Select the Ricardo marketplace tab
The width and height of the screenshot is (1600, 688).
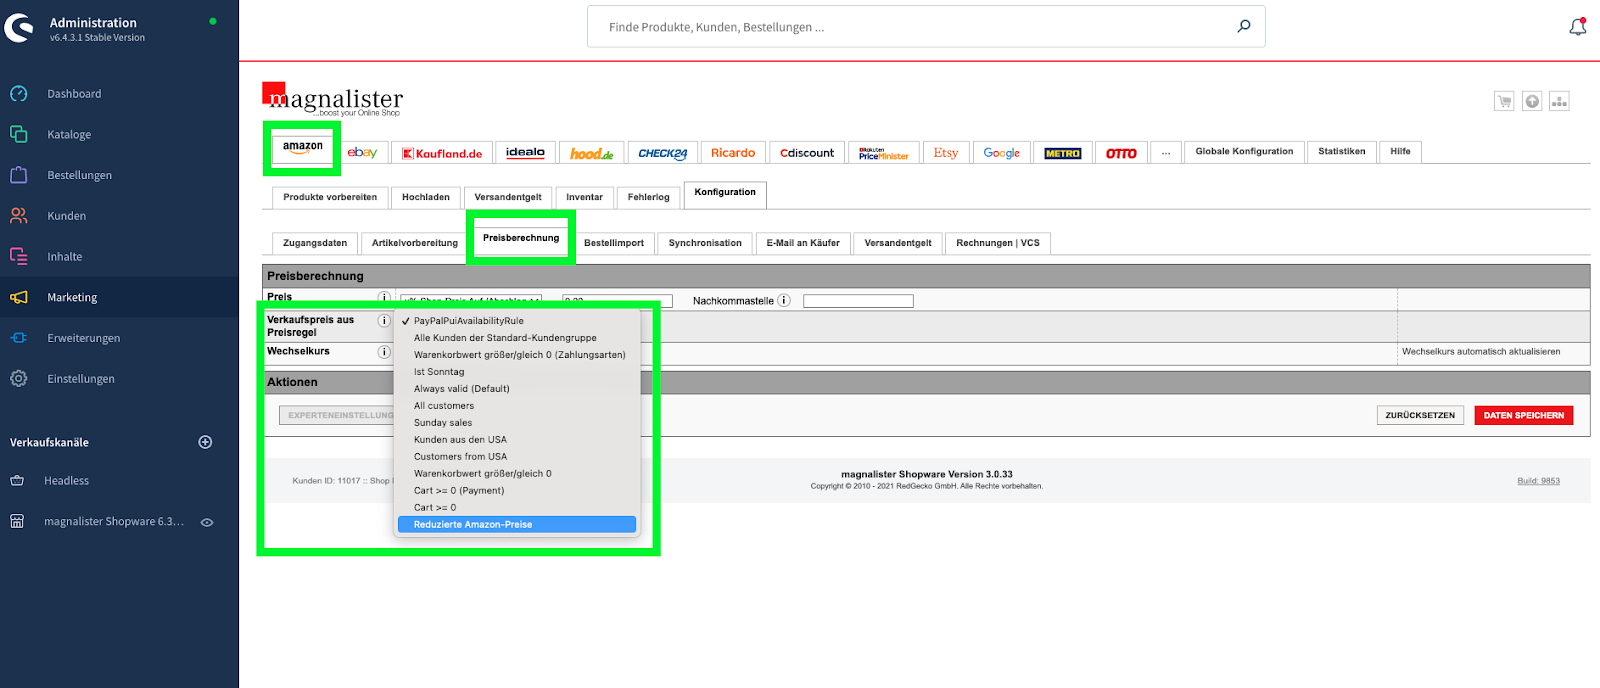[x=733, y=152]
